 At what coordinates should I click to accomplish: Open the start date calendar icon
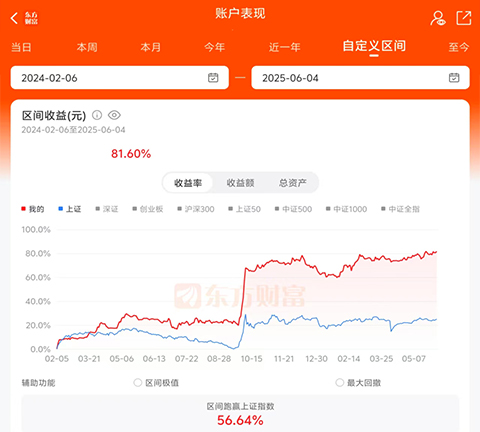(213, 78)
